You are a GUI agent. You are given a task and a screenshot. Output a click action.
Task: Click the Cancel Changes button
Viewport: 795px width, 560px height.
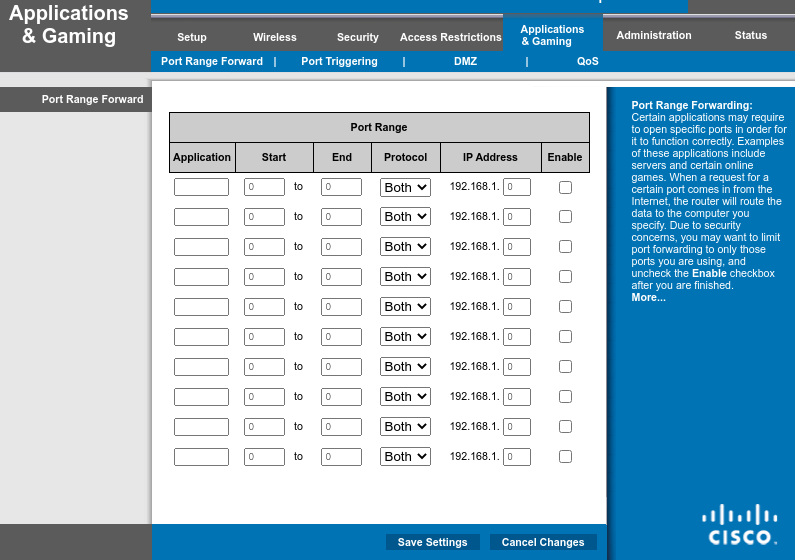coord(543,542)
